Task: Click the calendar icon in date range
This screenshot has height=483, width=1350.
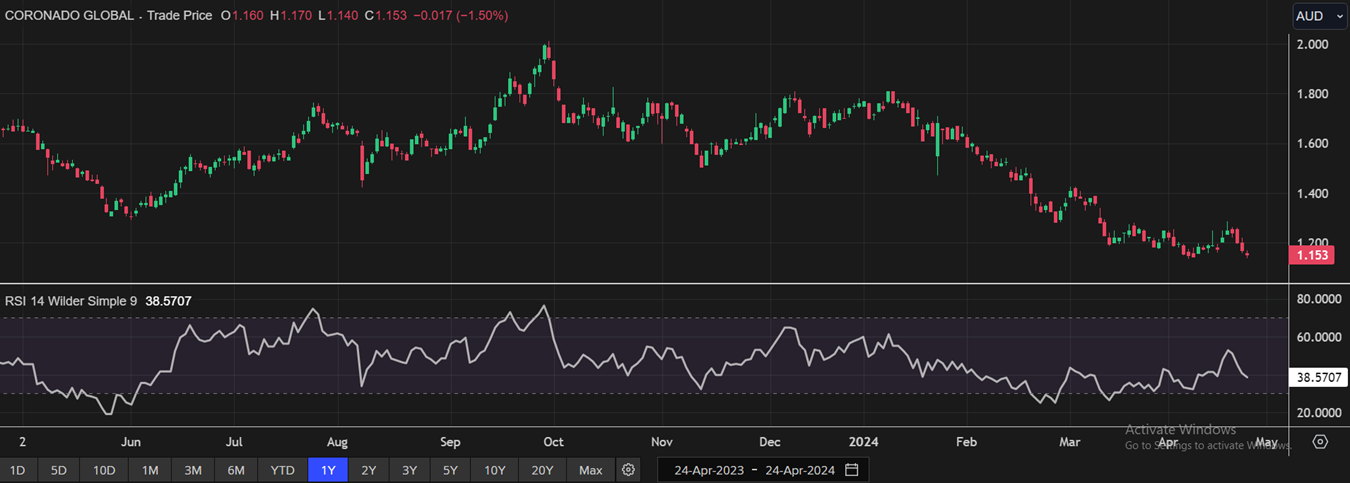Action: (x=851, y=470)
